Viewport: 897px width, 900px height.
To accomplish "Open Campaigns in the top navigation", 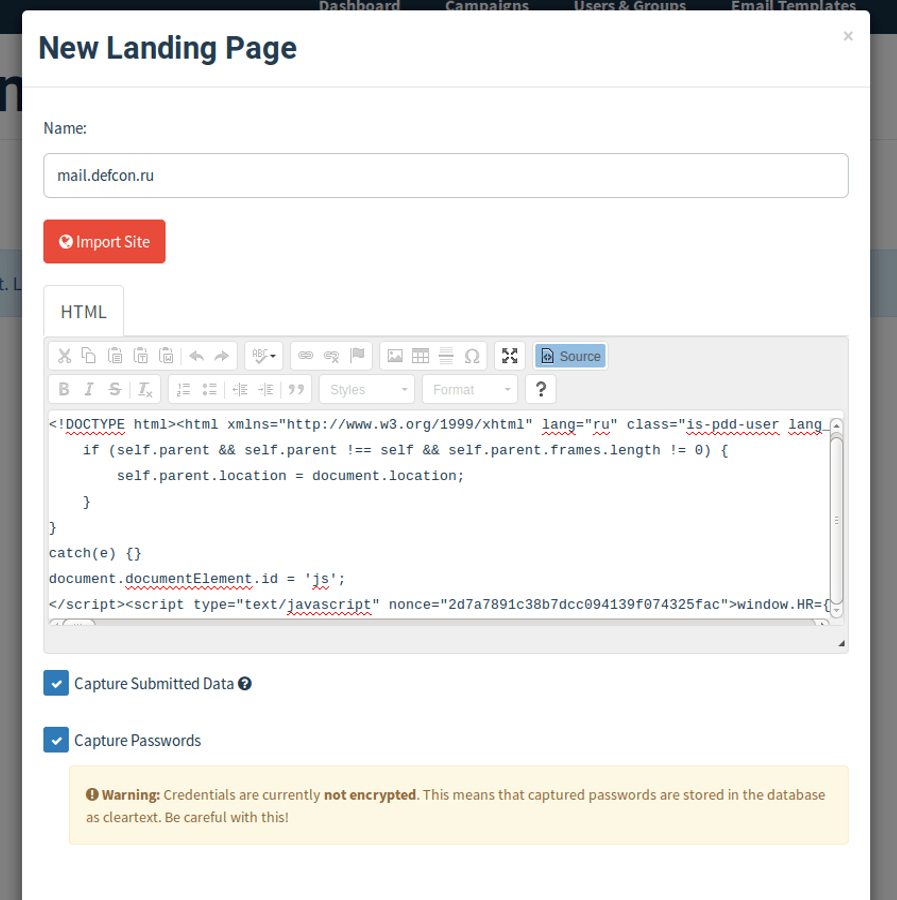I will pos(486,7).
